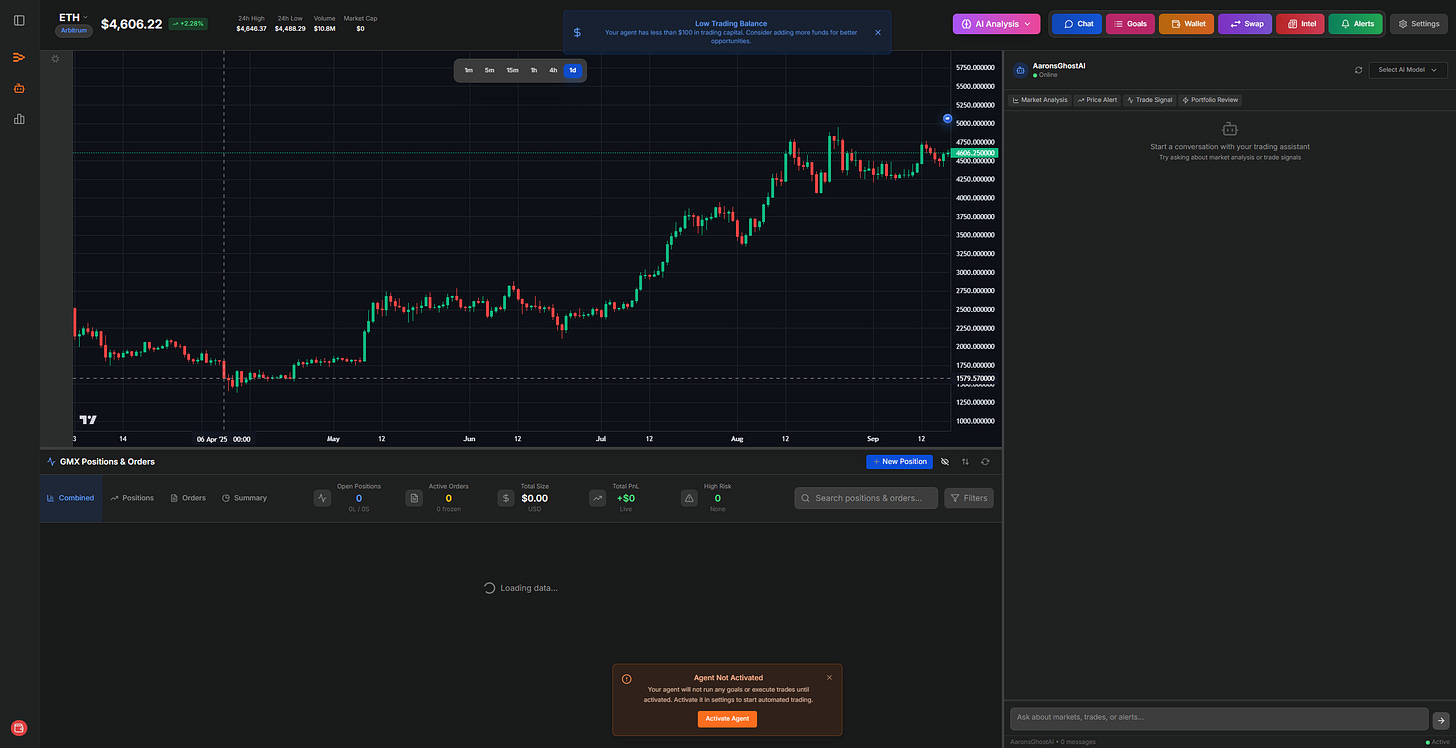1456x748 pixels.
Task: Switch to the Orders tab
Action: point(188,498)
